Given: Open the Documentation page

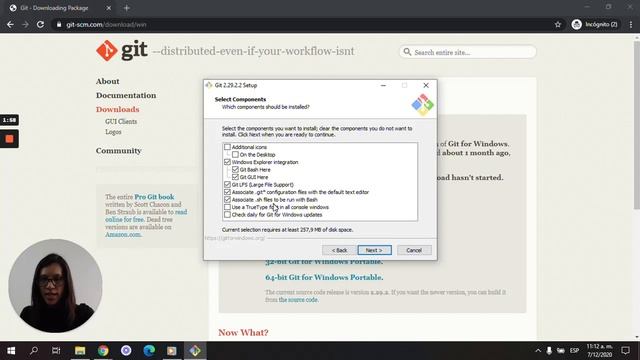Looking at the screenshot, I should [126, 95].
